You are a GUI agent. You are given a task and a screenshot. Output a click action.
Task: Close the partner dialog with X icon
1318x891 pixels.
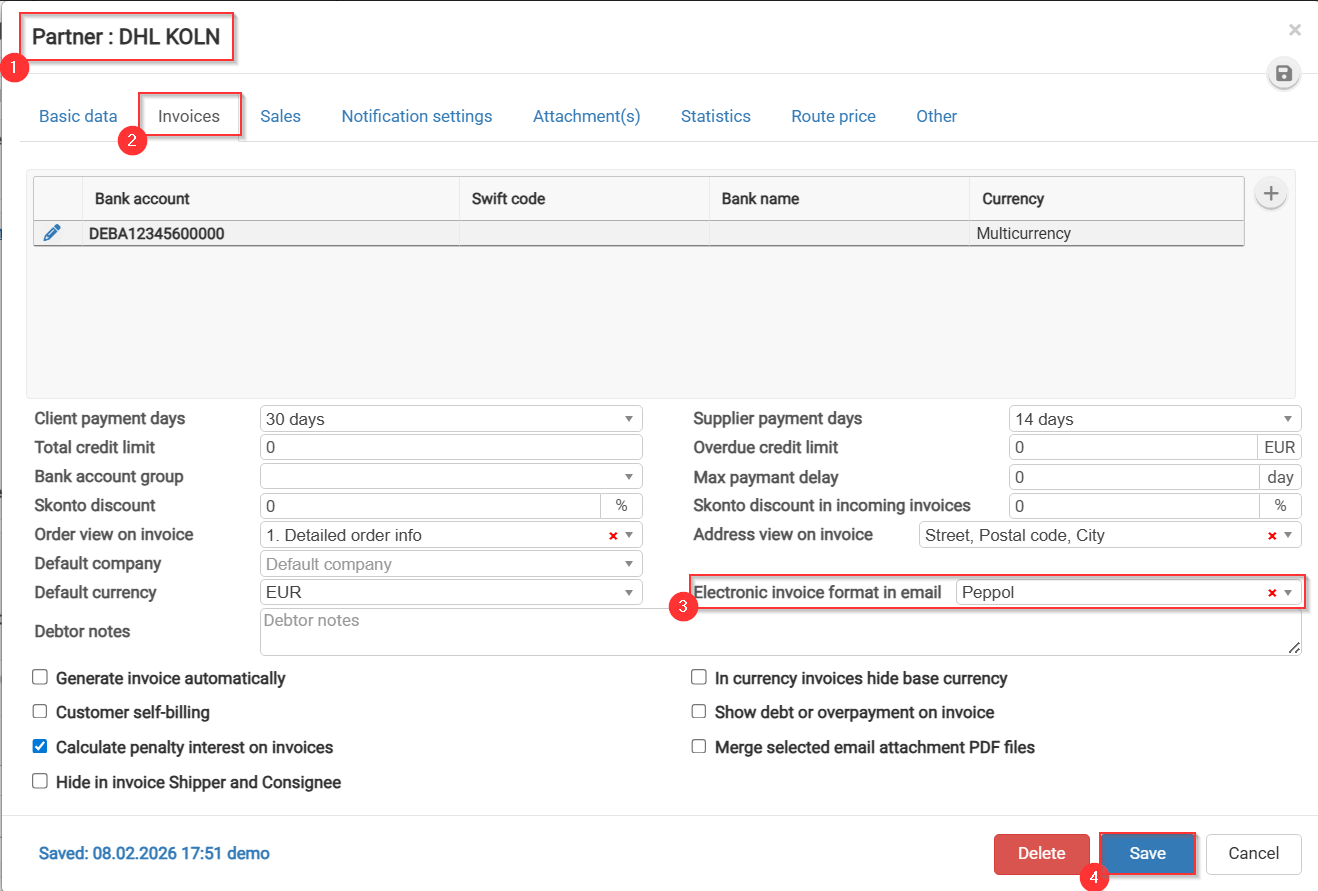click(x=1295, y=30)
